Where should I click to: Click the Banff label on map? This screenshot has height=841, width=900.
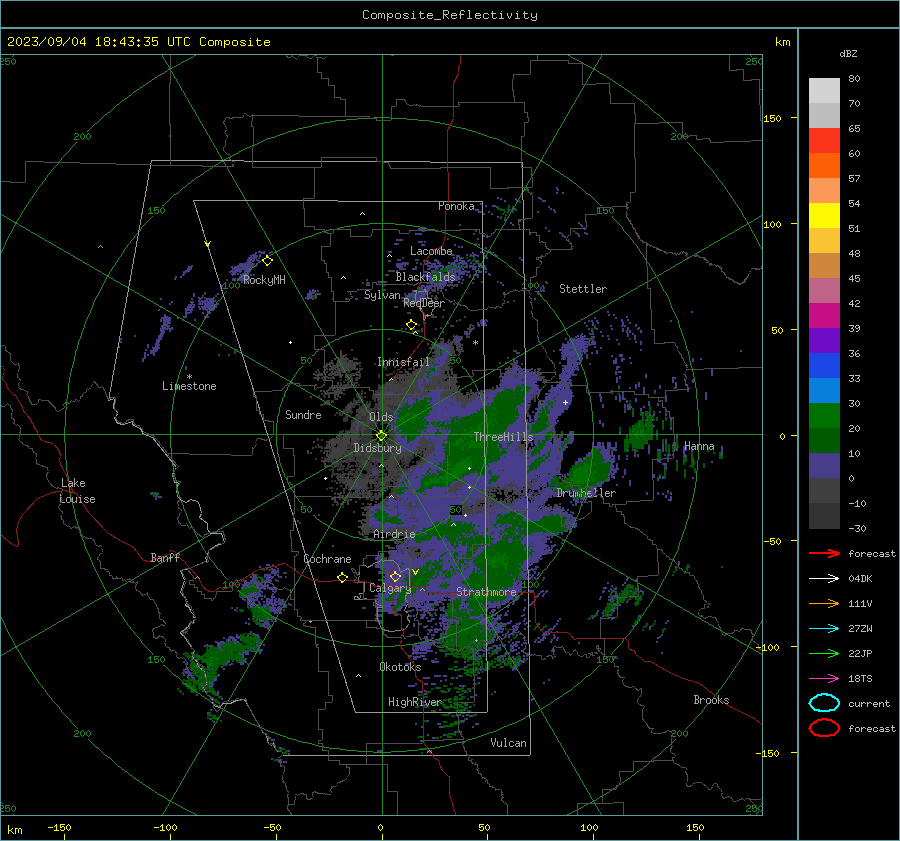(x=165, y=557)
